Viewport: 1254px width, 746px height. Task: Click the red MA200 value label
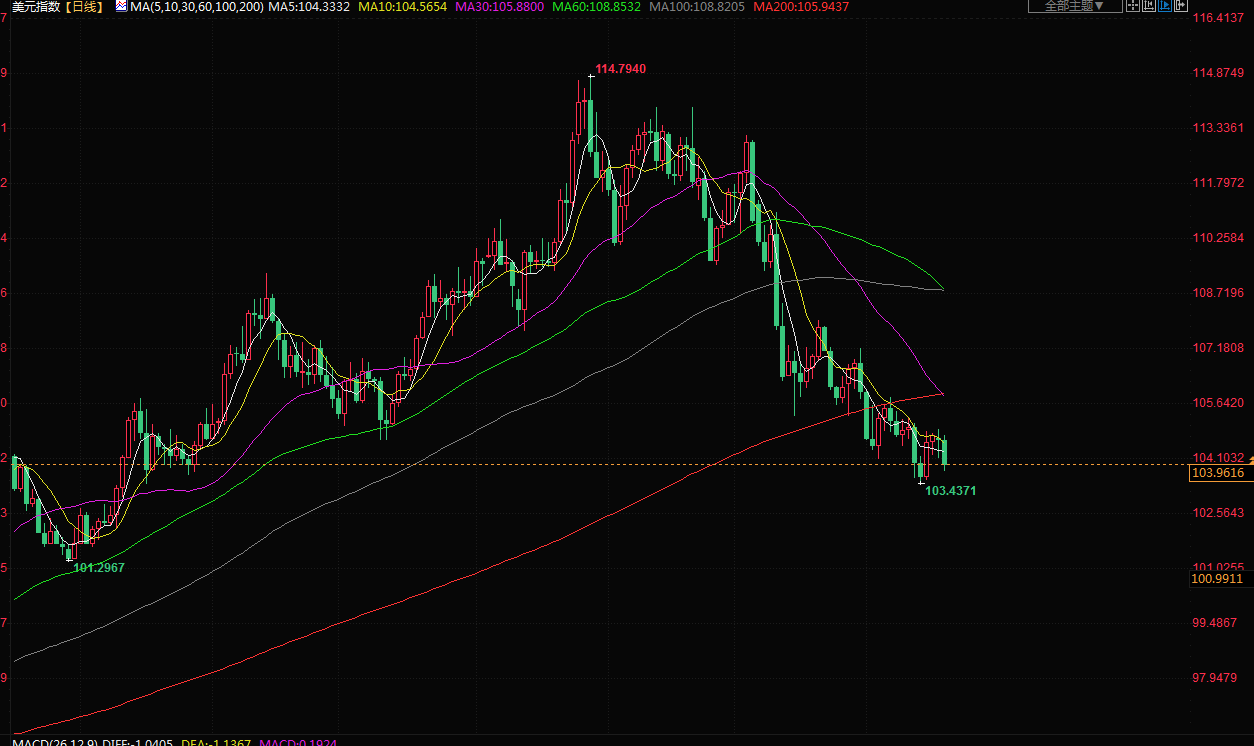[801, 6]
